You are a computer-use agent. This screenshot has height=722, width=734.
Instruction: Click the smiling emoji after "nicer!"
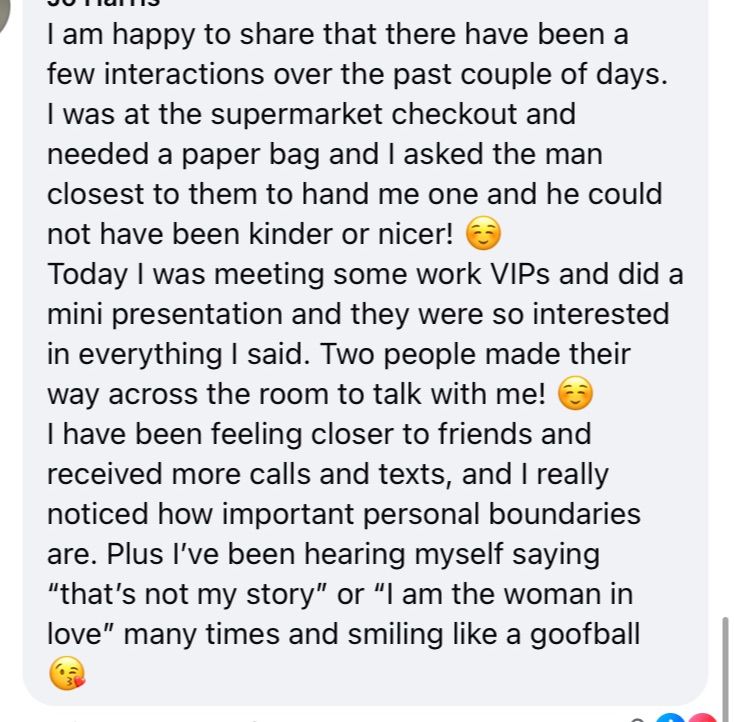[483, 233]
